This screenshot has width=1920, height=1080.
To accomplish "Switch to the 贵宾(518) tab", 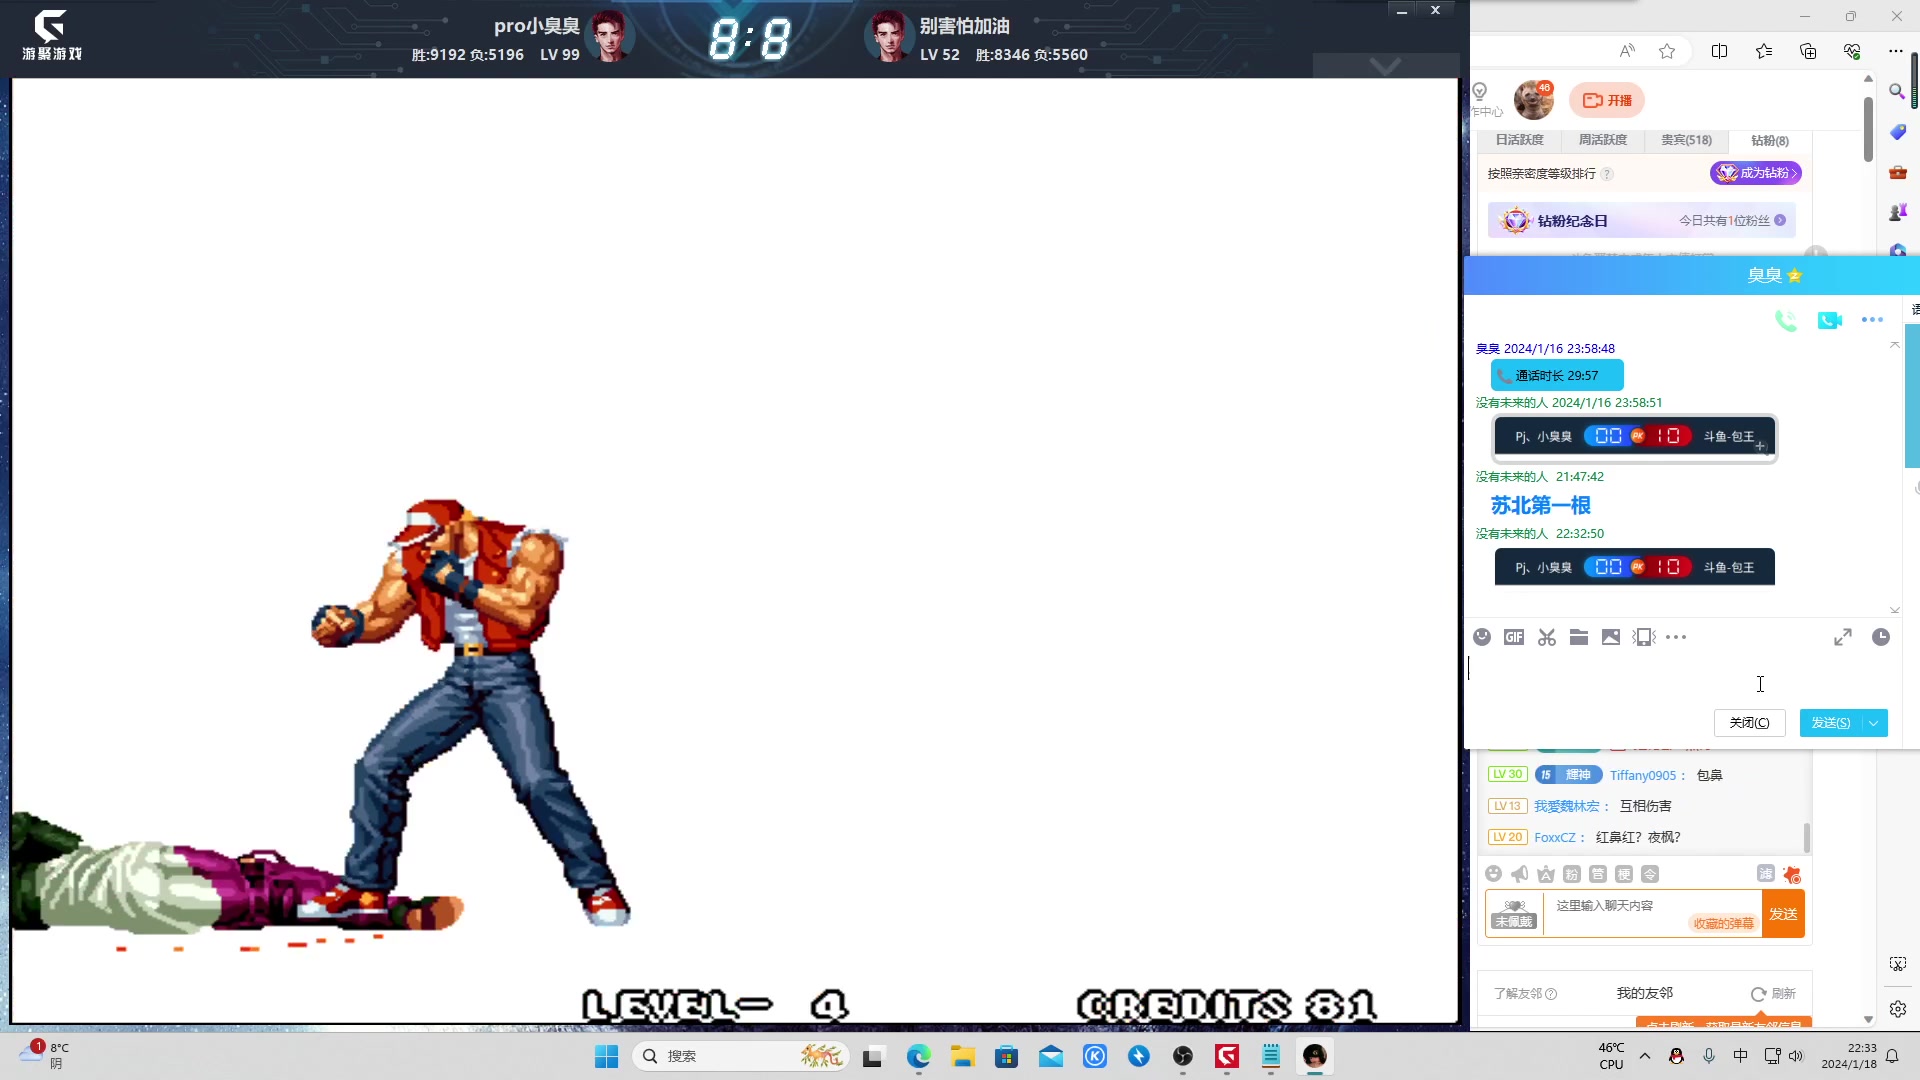I will pyautogui.click(x=1686, y=140).
